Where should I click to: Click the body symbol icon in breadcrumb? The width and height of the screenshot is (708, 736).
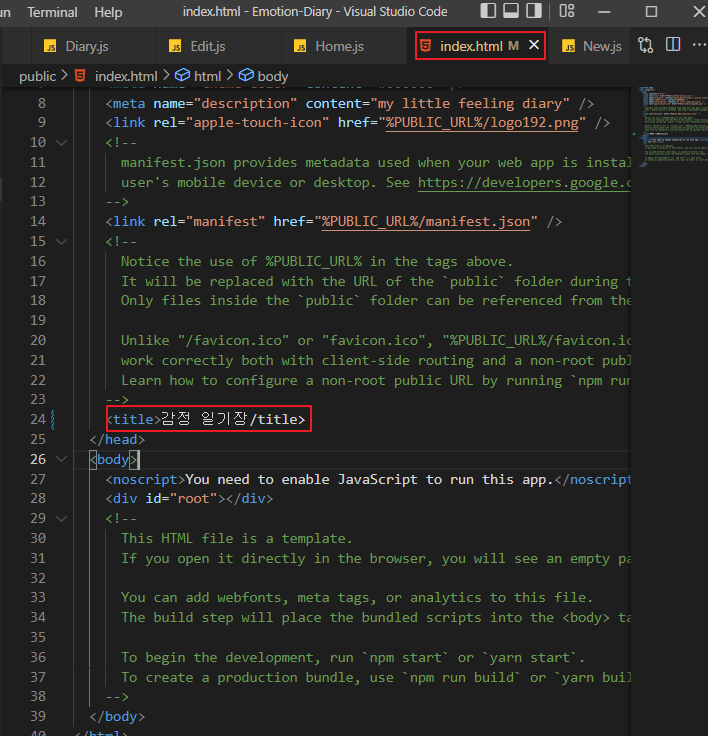[246, 76]
